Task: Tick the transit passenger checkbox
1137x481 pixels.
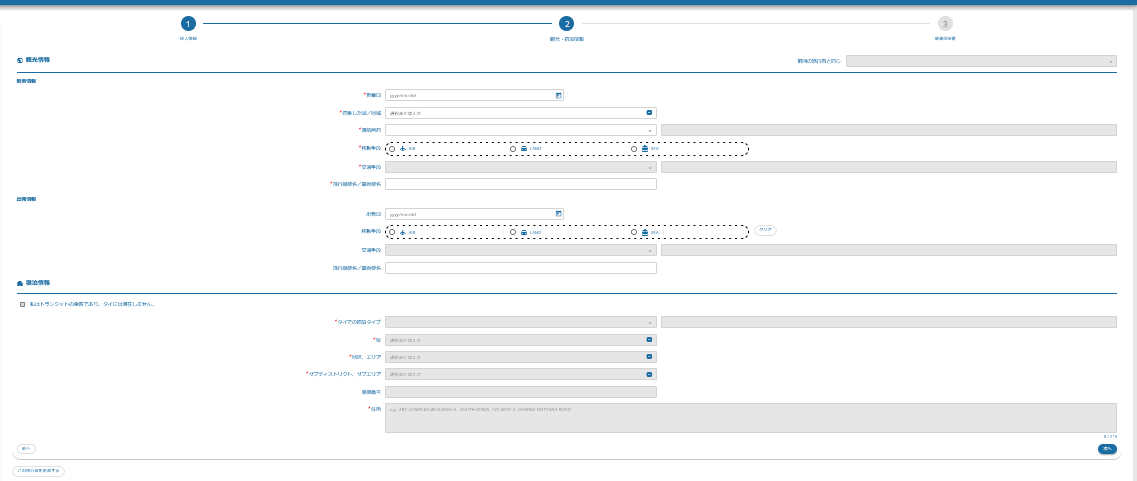Action: 22,304
